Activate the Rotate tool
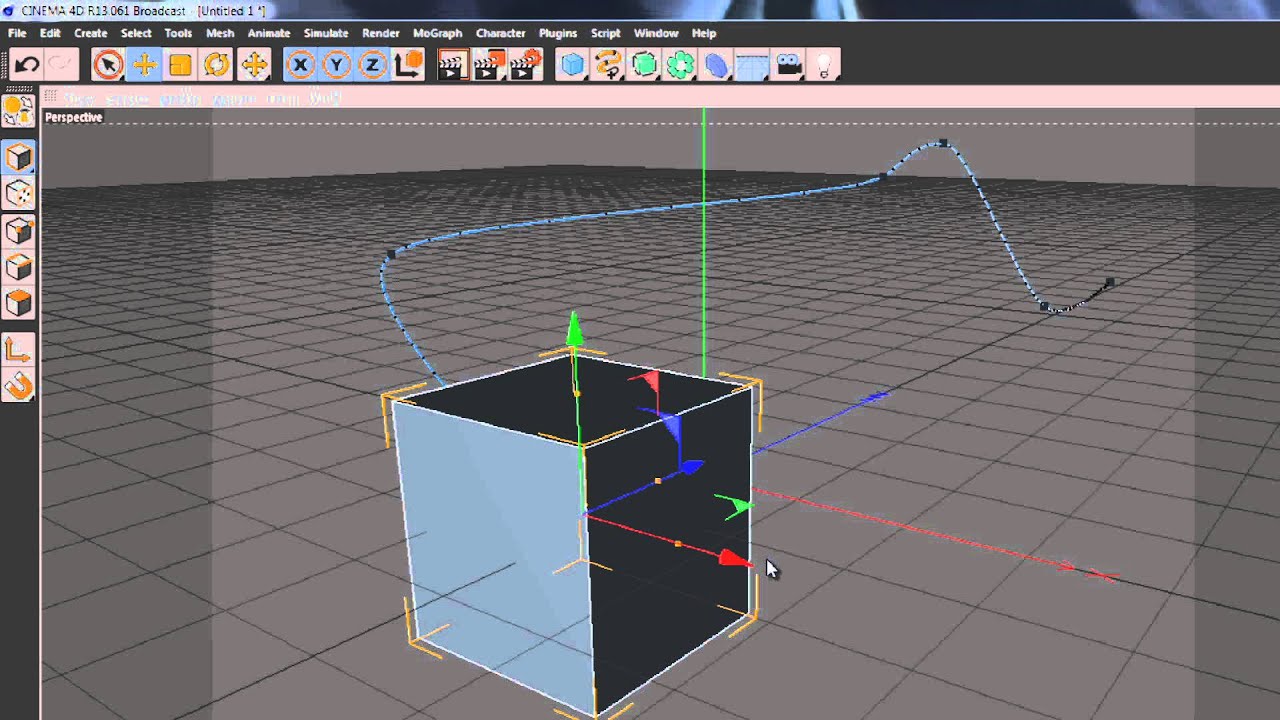The image size is (1280, 720). tap(216, 66)
